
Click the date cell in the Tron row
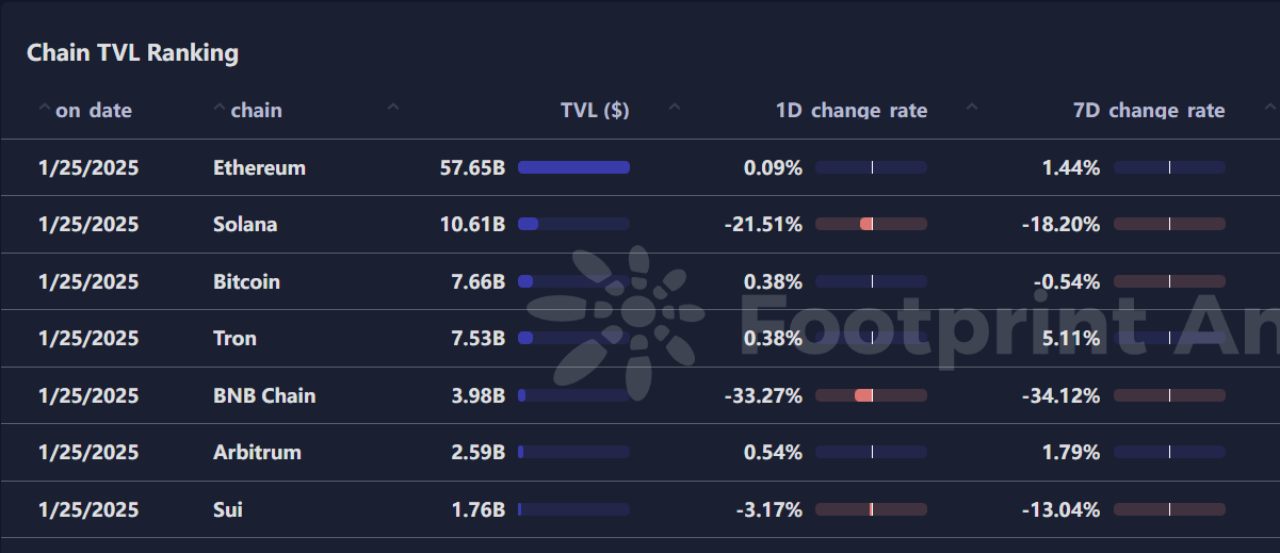(88, 338)
